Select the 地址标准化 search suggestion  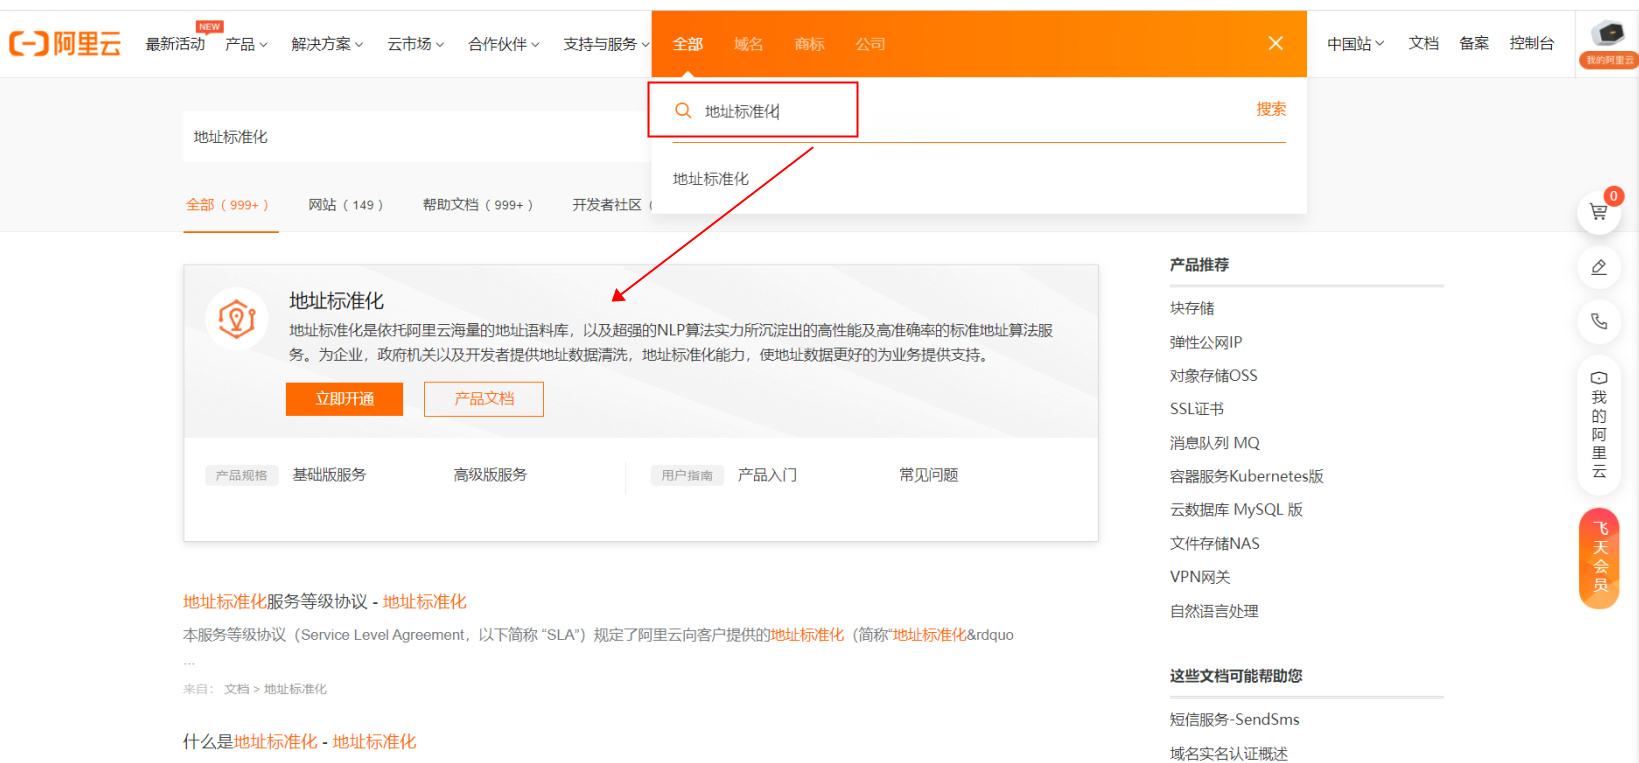(711, 179)
